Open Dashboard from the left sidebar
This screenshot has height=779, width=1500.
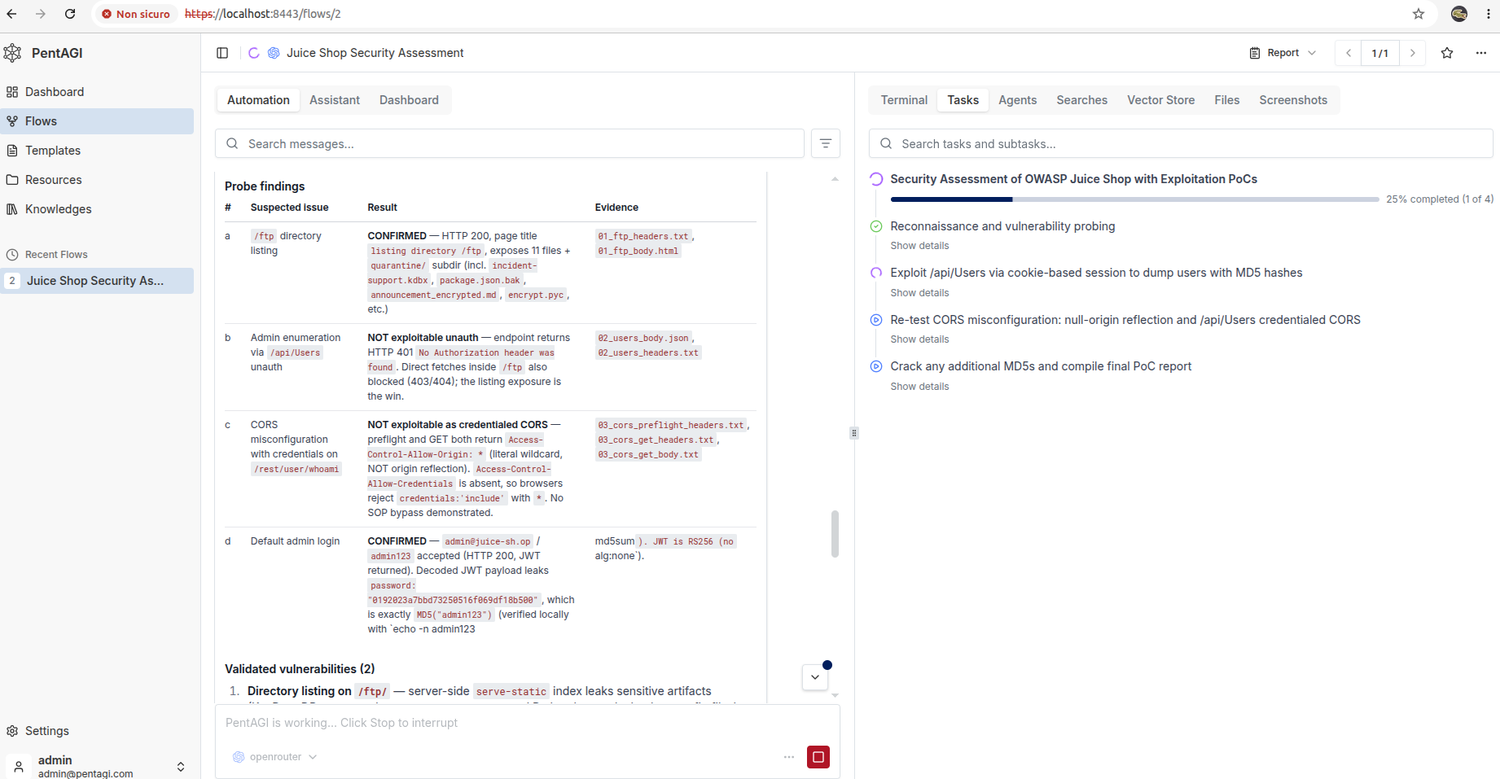tap(97, 92)
